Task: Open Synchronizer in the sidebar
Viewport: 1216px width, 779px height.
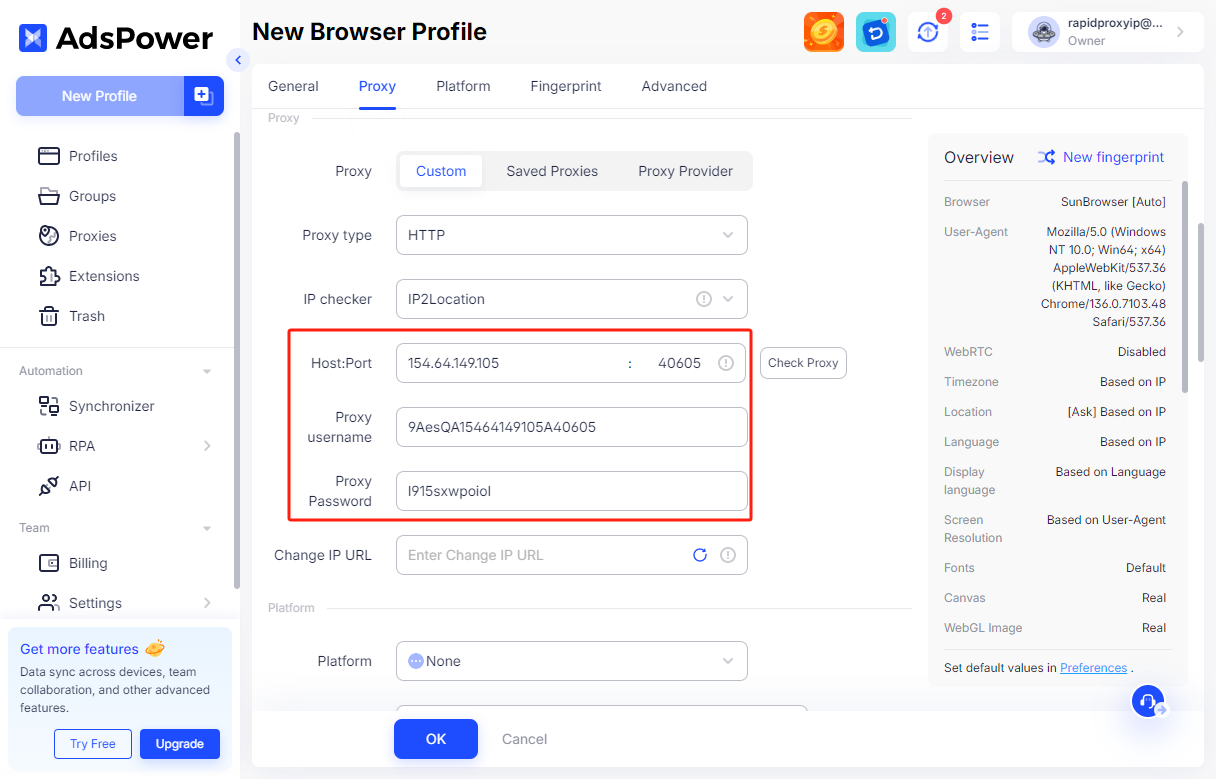Action: (111, 406)
